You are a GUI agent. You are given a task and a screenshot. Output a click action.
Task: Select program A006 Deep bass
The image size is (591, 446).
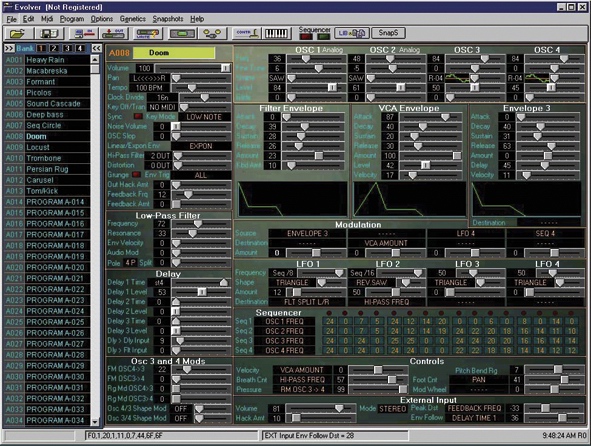point(47,115)
